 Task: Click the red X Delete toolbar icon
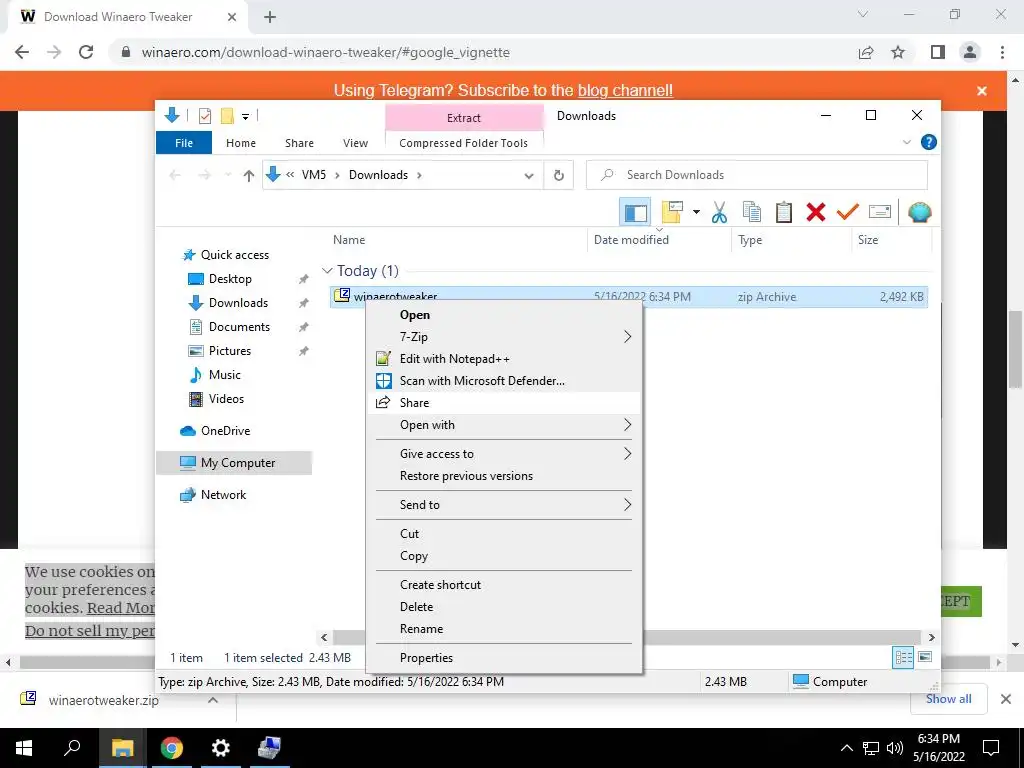(x=816, y=212)
